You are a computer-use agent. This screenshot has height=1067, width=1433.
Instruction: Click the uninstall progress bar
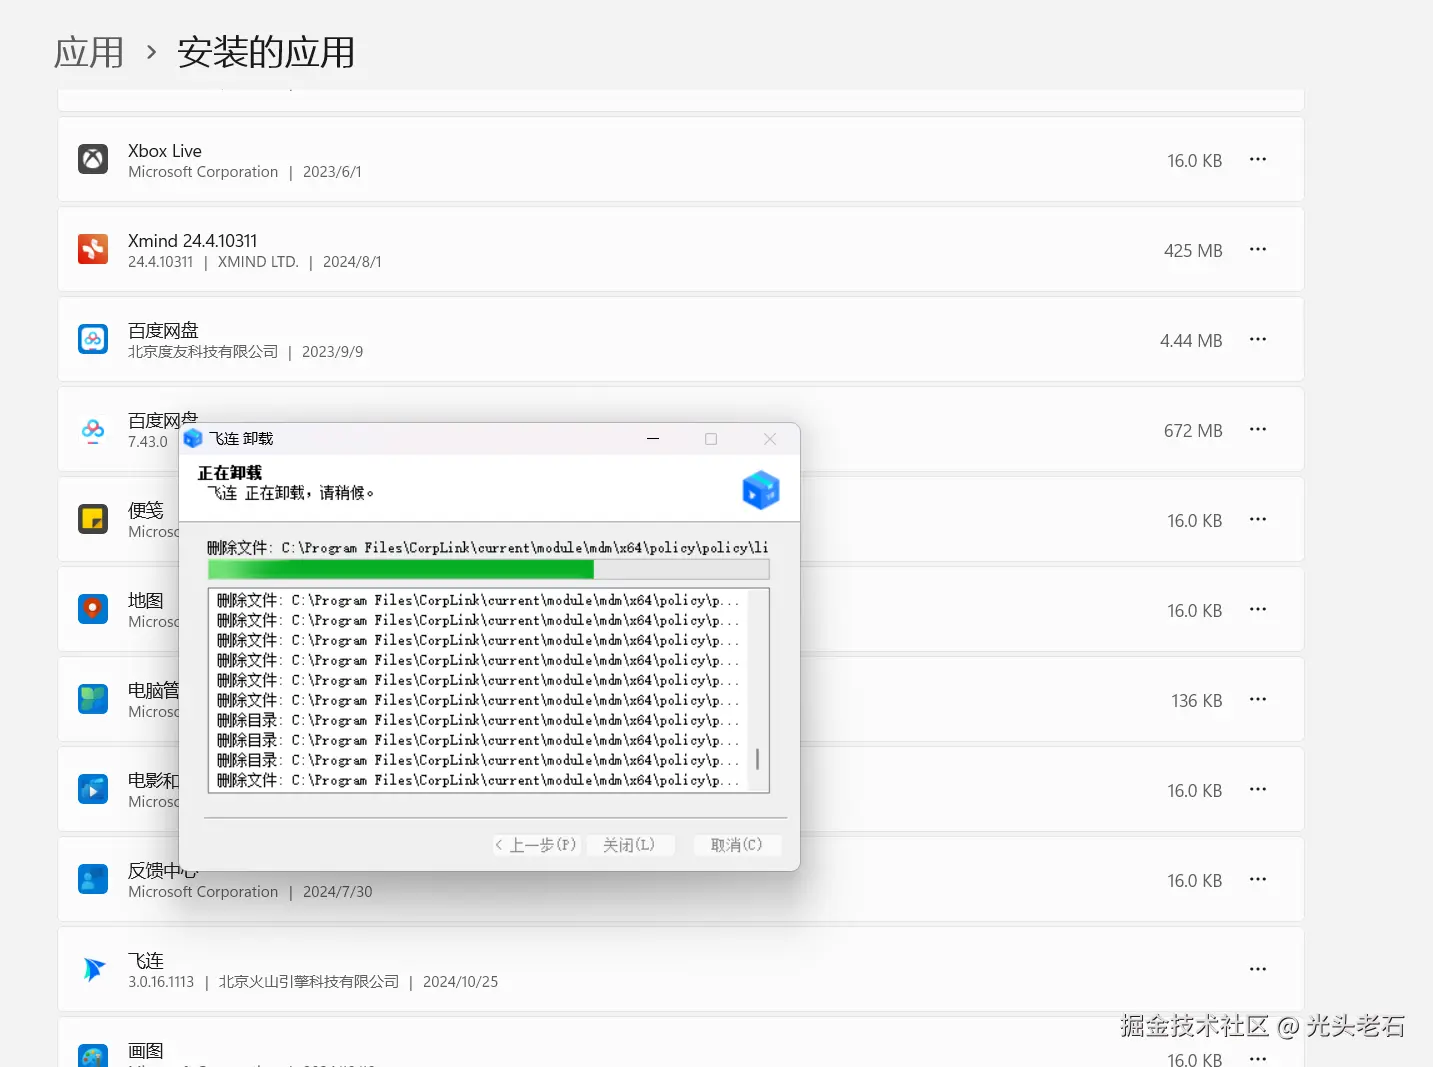pyautogui.click(x=489, y=569)
